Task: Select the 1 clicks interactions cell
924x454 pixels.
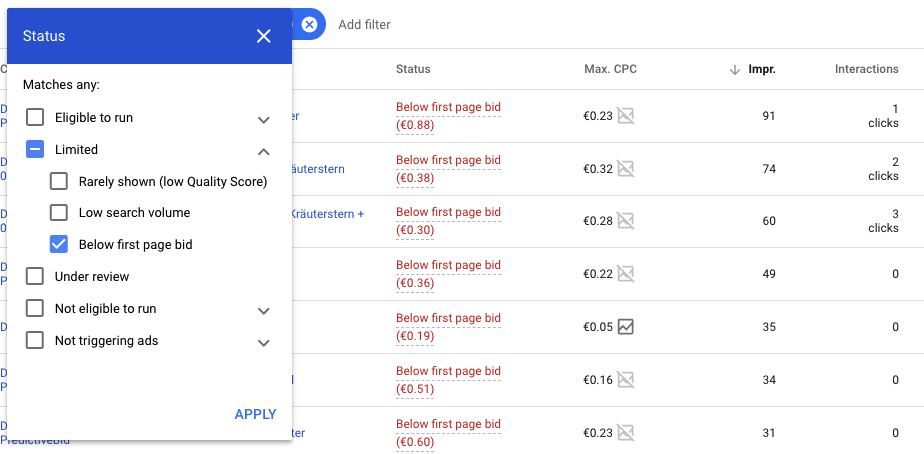Action: [883, 116]
